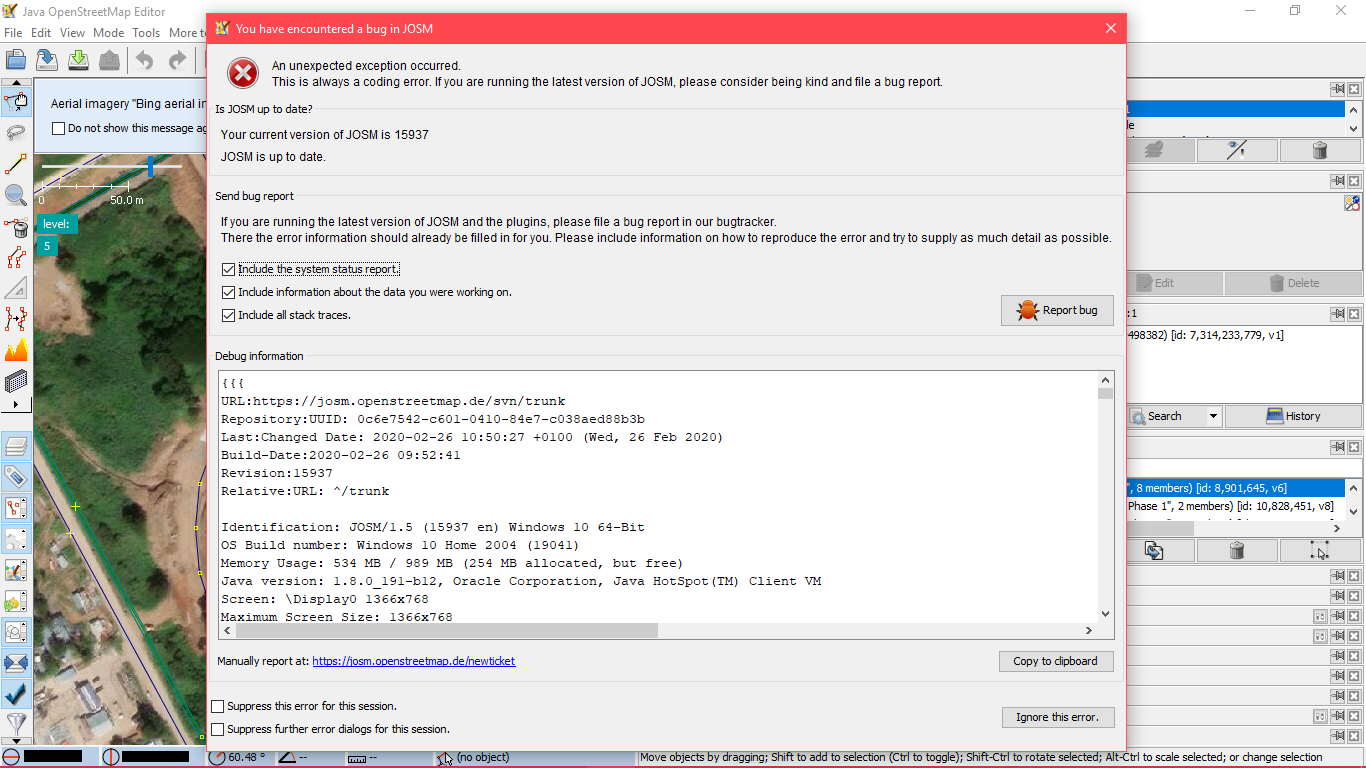Collapse left toolbar using top arrow
1366x768 pixels.
coord(16,84)
